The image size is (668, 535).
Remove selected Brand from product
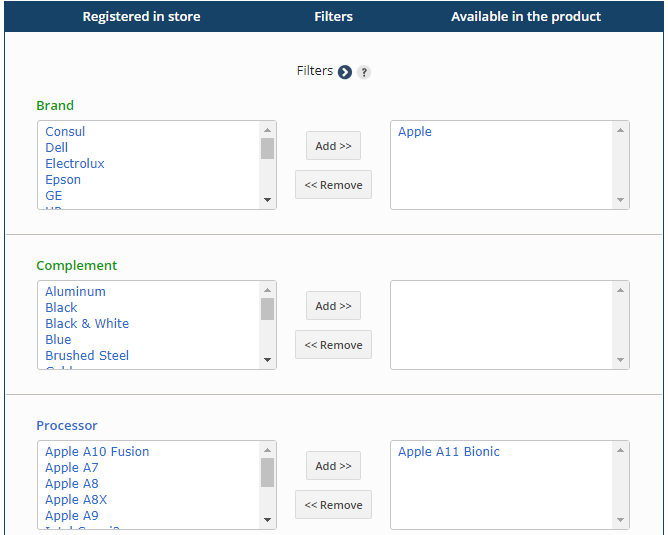click(333, 185)
